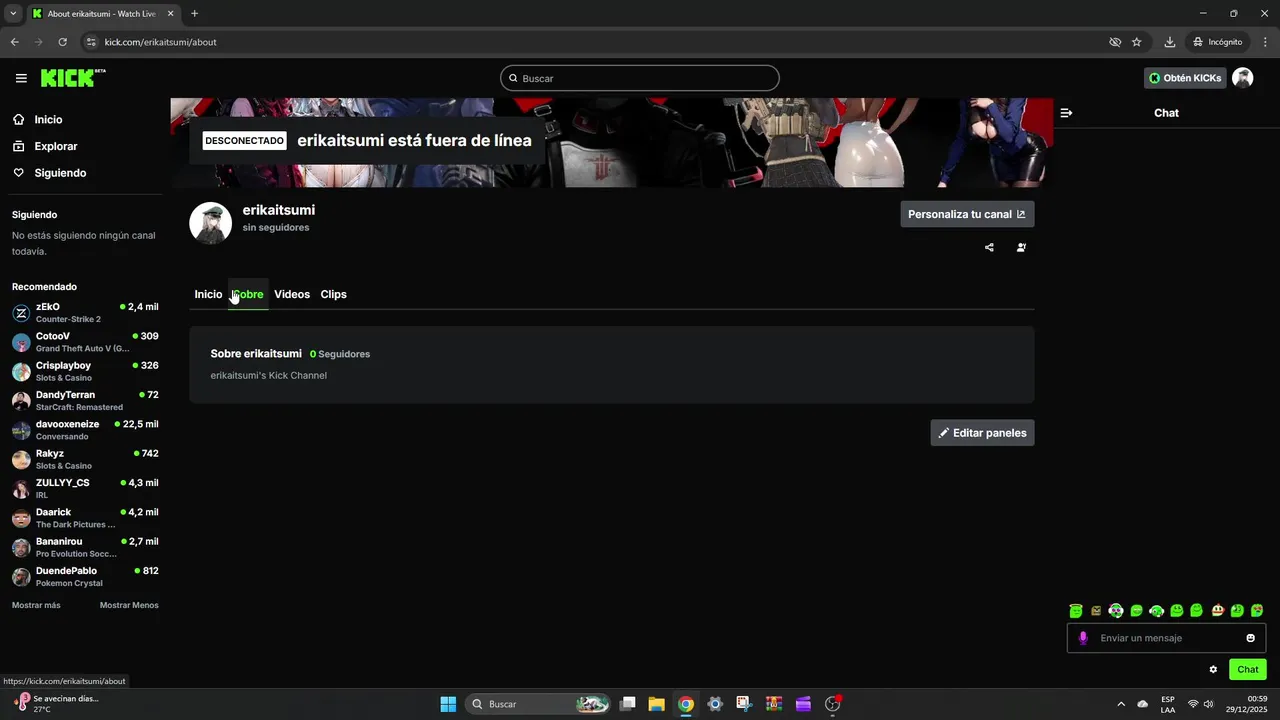Switch to the Clips tab

point(333,294)
